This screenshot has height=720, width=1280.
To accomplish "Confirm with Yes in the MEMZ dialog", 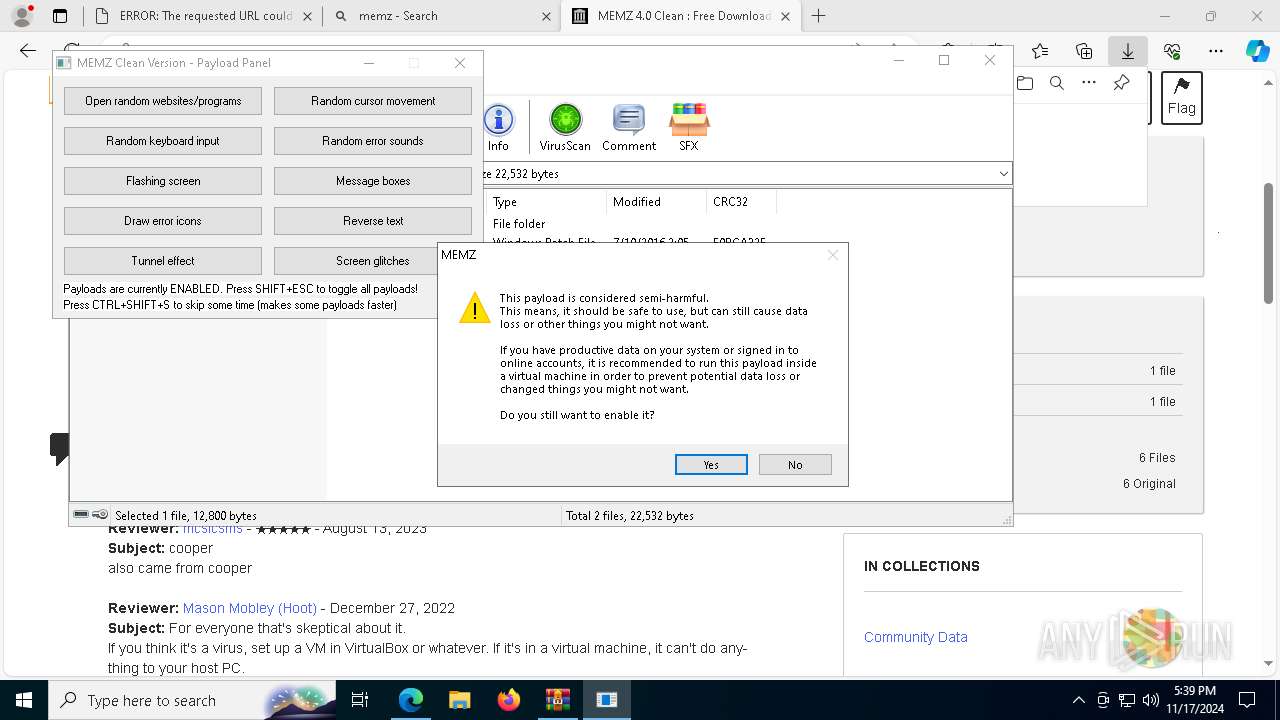I will (711, 465).
